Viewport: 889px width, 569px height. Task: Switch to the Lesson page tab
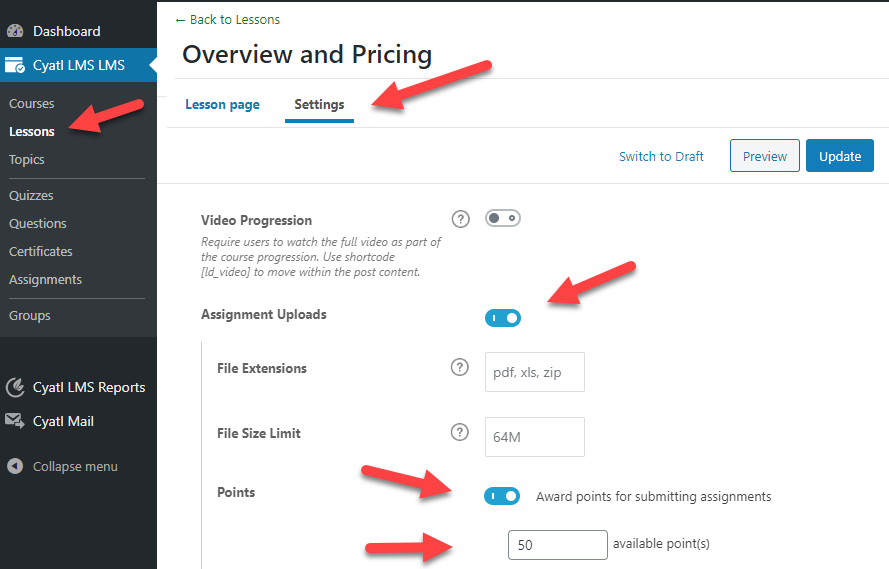[x=222, y=104]
